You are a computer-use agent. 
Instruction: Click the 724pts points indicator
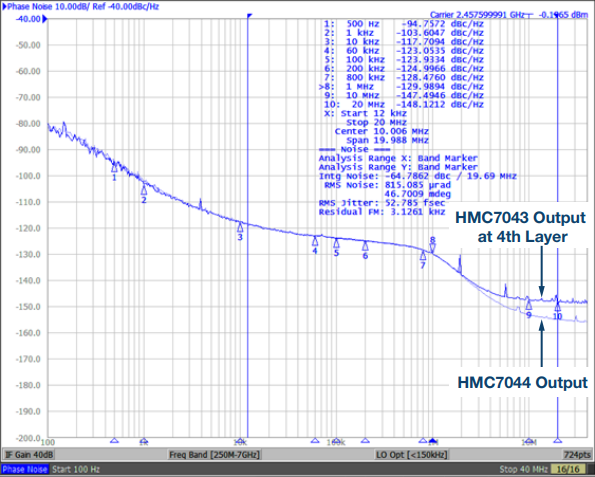[x=578, y=455]
